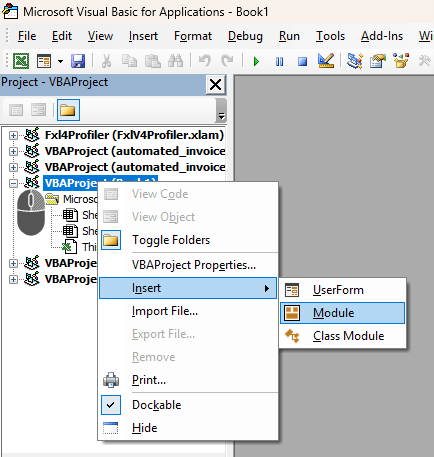This screenshot has width=434, height=457.
Task: Click the View Microsoft Excel toolbar icon
Action: click(x=21, y=61)
